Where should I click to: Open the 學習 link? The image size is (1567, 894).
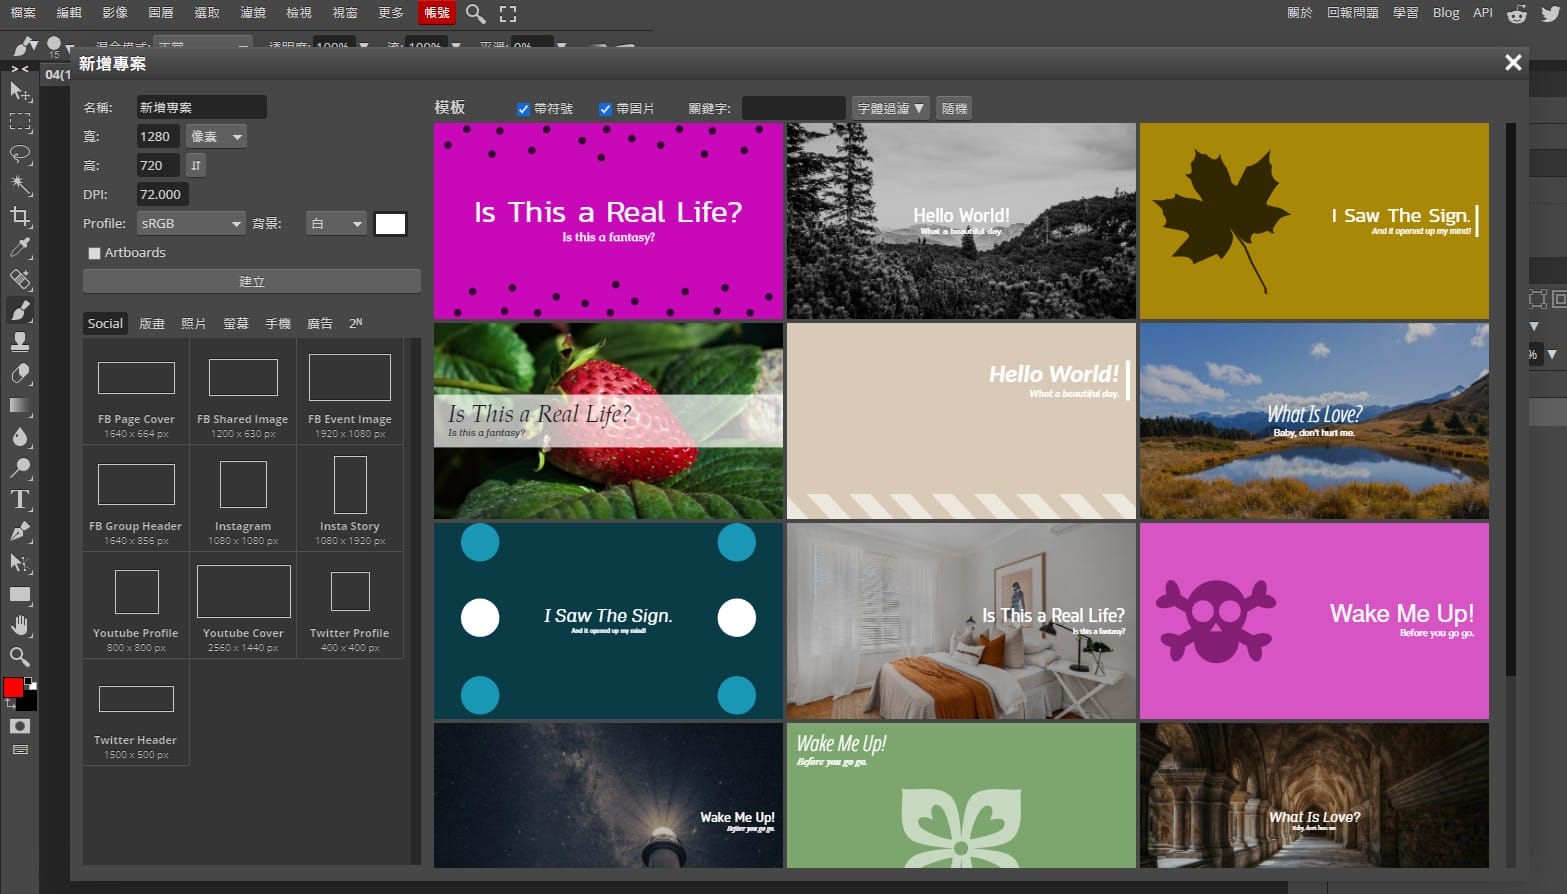point(1405,13)
